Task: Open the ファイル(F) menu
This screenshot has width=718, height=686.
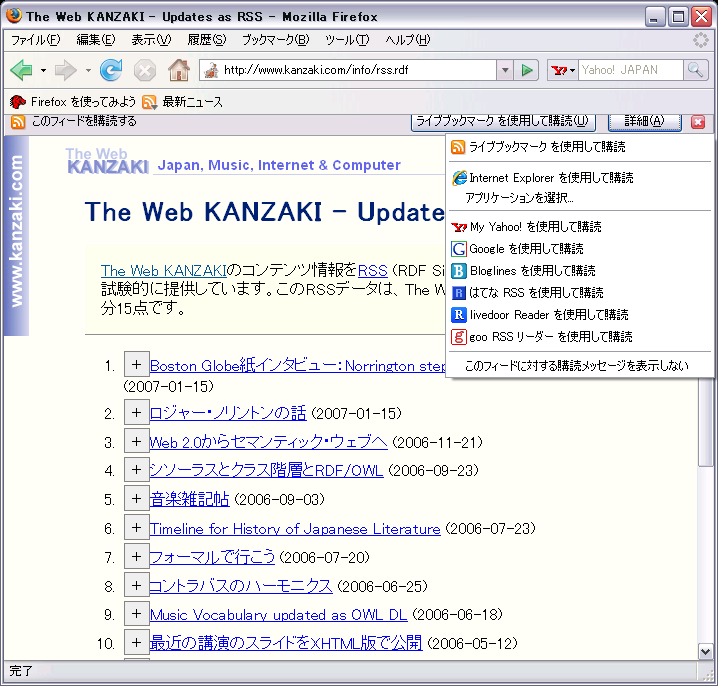Action: click(x=35, y=40)
